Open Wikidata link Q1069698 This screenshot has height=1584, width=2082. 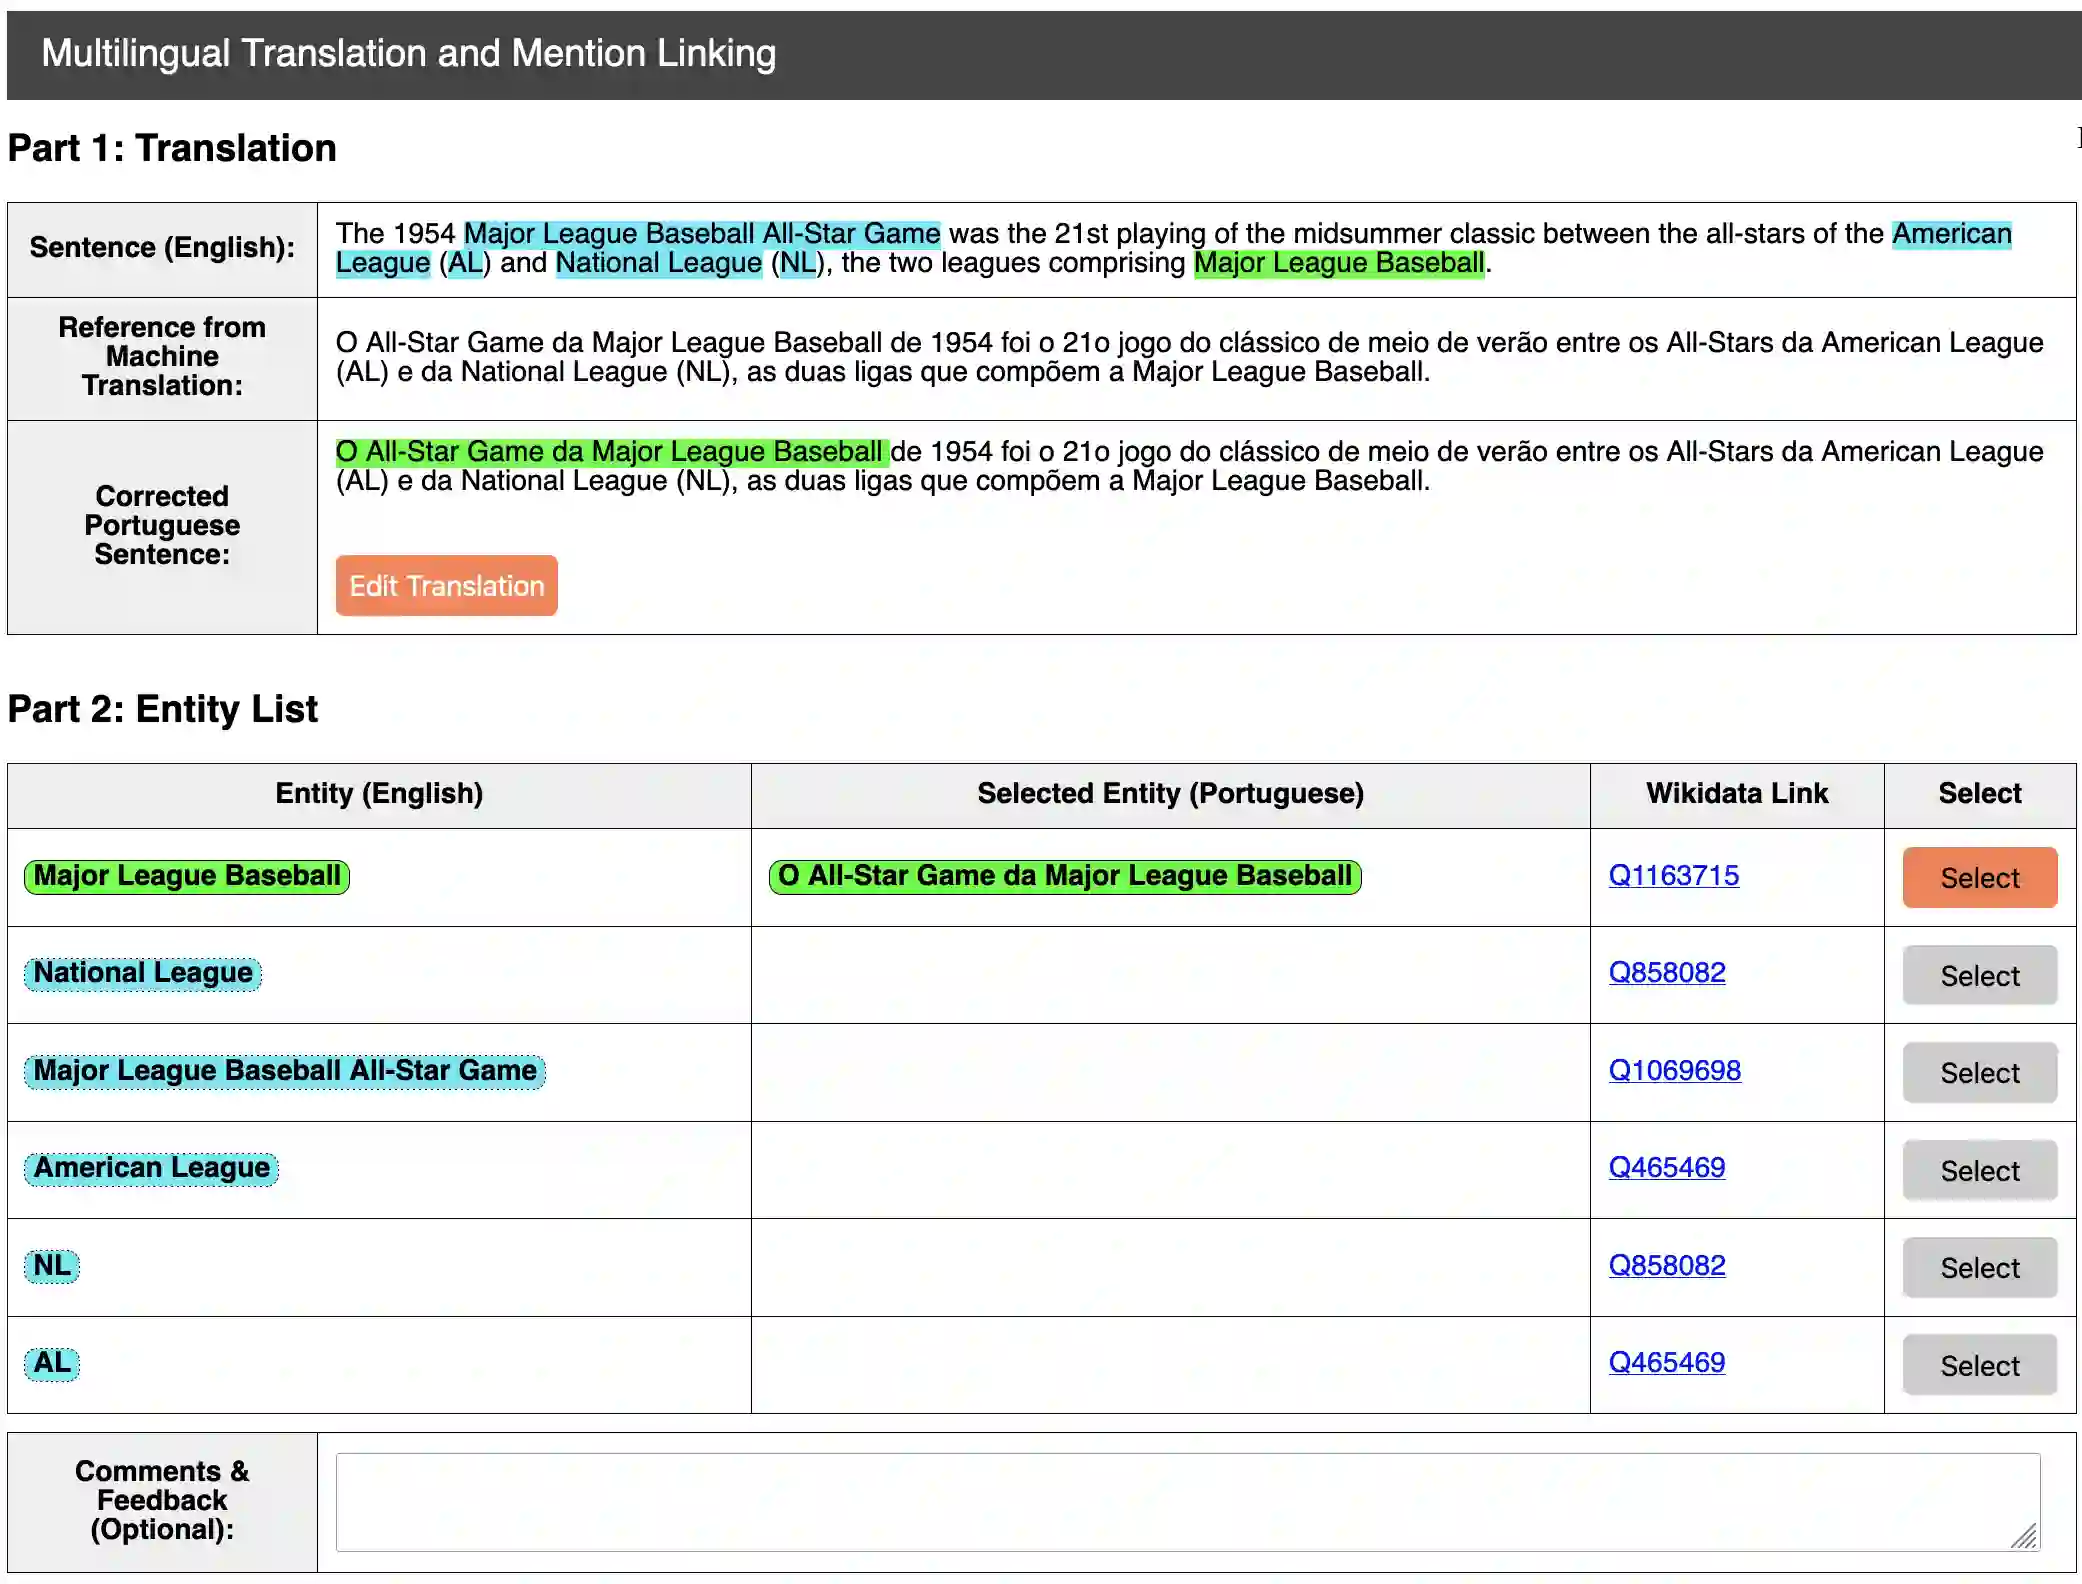[1674, 1070]
